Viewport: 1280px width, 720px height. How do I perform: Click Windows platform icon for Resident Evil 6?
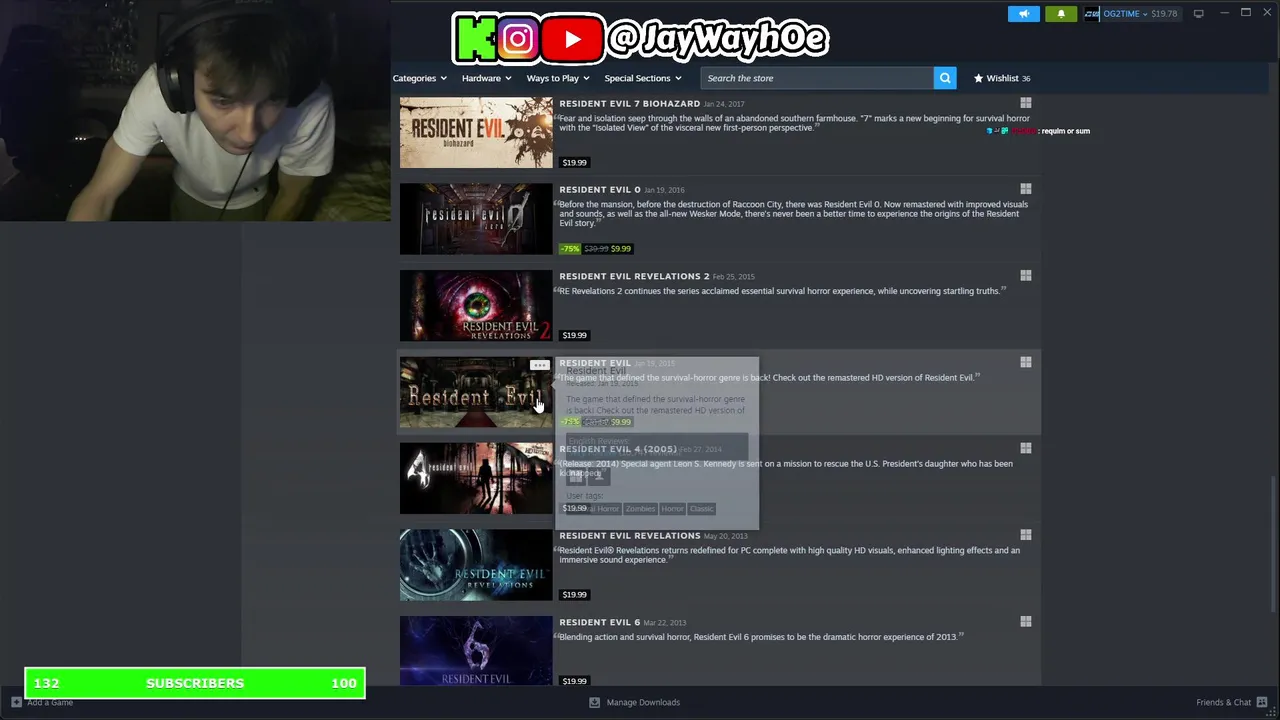click(1025, 622)
